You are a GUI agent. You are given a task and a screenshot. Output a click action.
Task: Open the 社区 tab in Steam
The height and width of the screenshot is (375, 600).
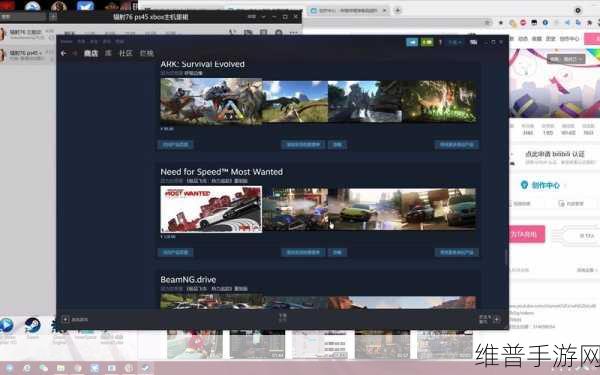pyautogui.click(x=126, y=53)
